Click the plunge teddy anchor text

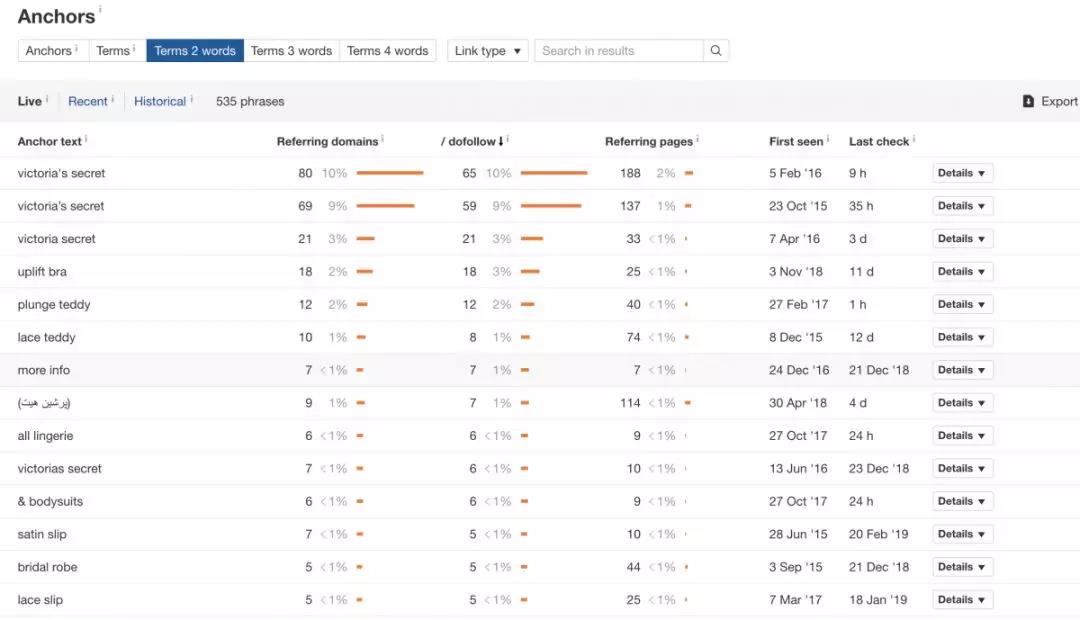pyautogui.click(x=54, y=305)
